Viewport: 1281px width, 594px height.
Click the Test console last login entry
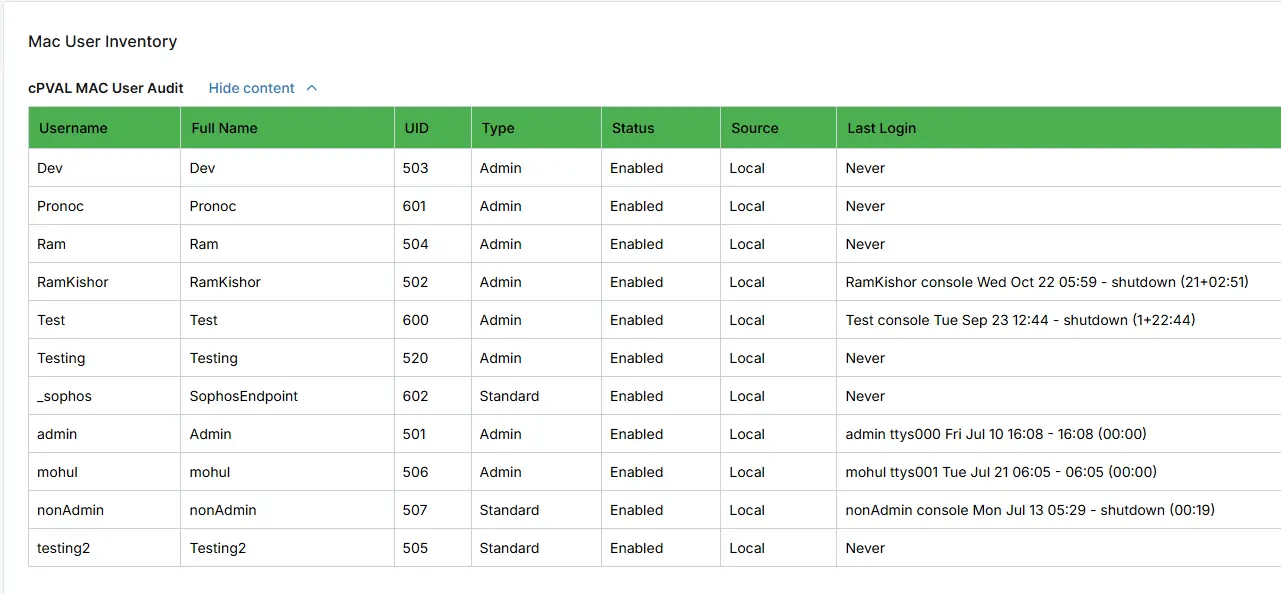pyautogui.click(x=1020, y=320)
